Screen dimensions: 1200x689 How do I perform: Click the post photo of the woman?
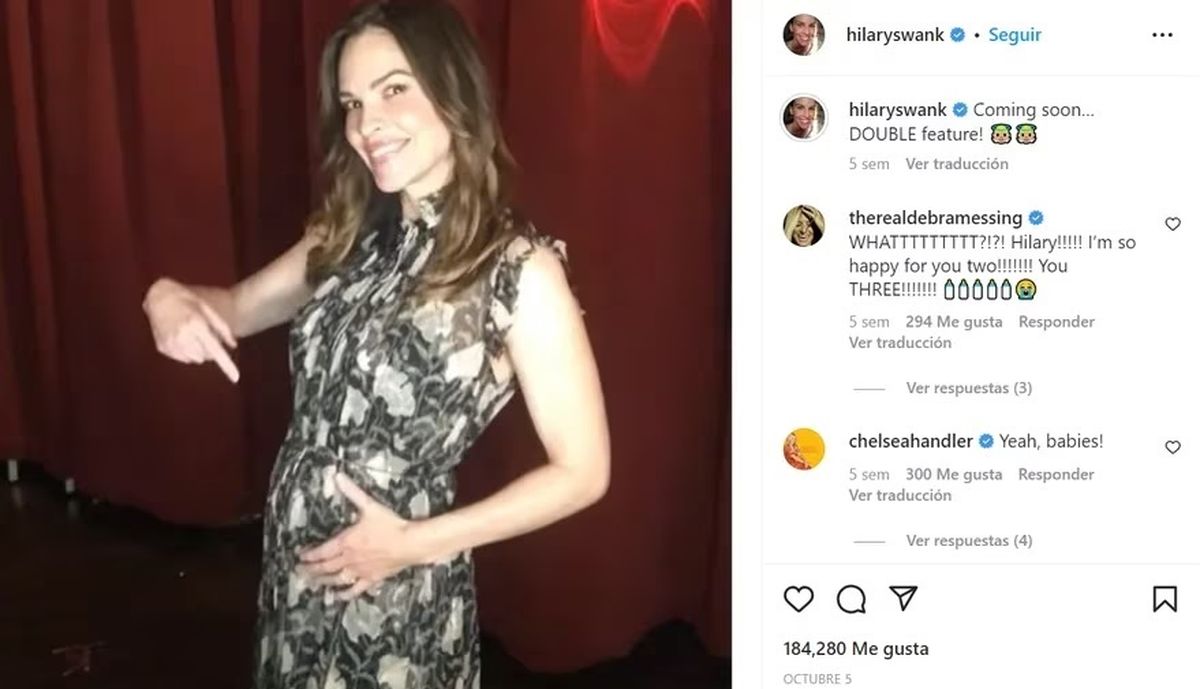(x=365, y=344)
